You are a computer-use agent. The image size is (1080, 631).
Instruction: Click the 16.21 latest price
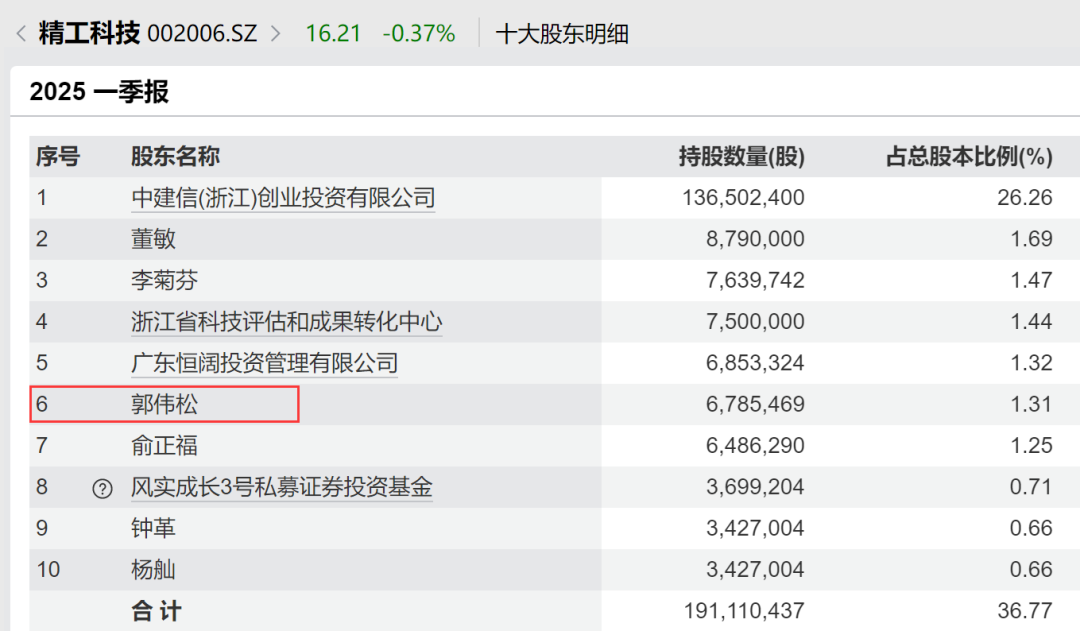point(333,33)
